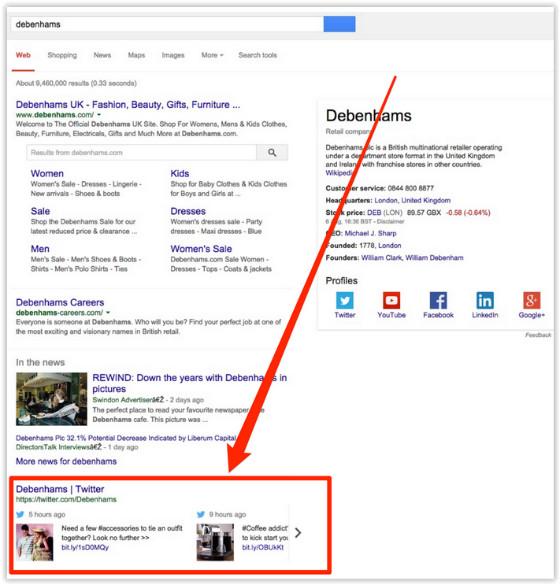Click the cafe news article thumbnail
This screenshot has width=560, height=585.
click(x=51, y=399)
